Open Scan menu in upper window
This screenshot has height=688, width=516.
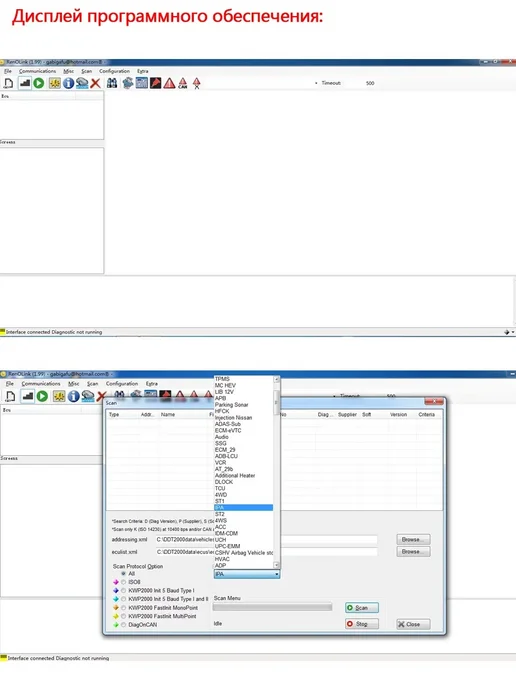click(86, 71)
